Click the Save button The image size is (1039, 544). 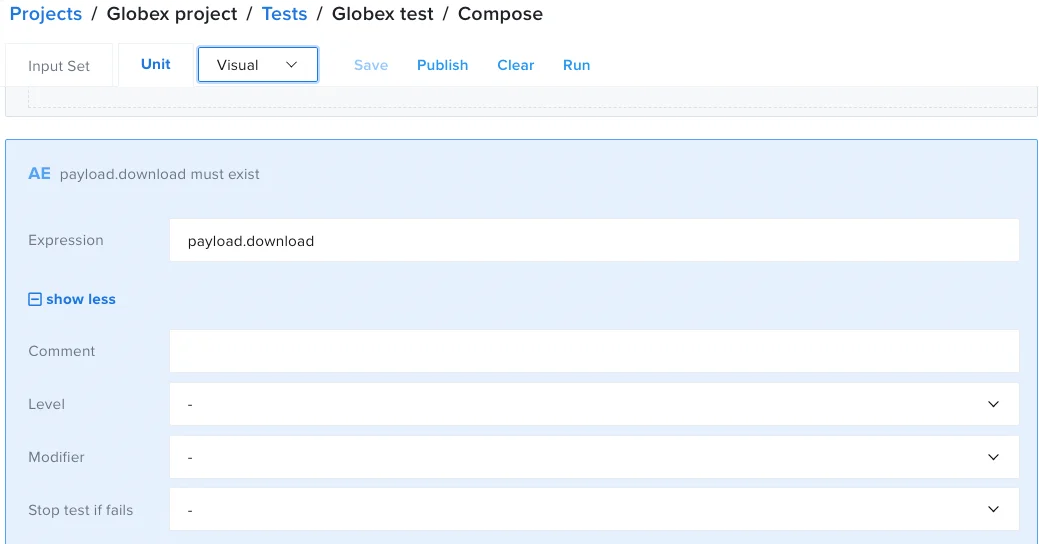tap(371, 65)
